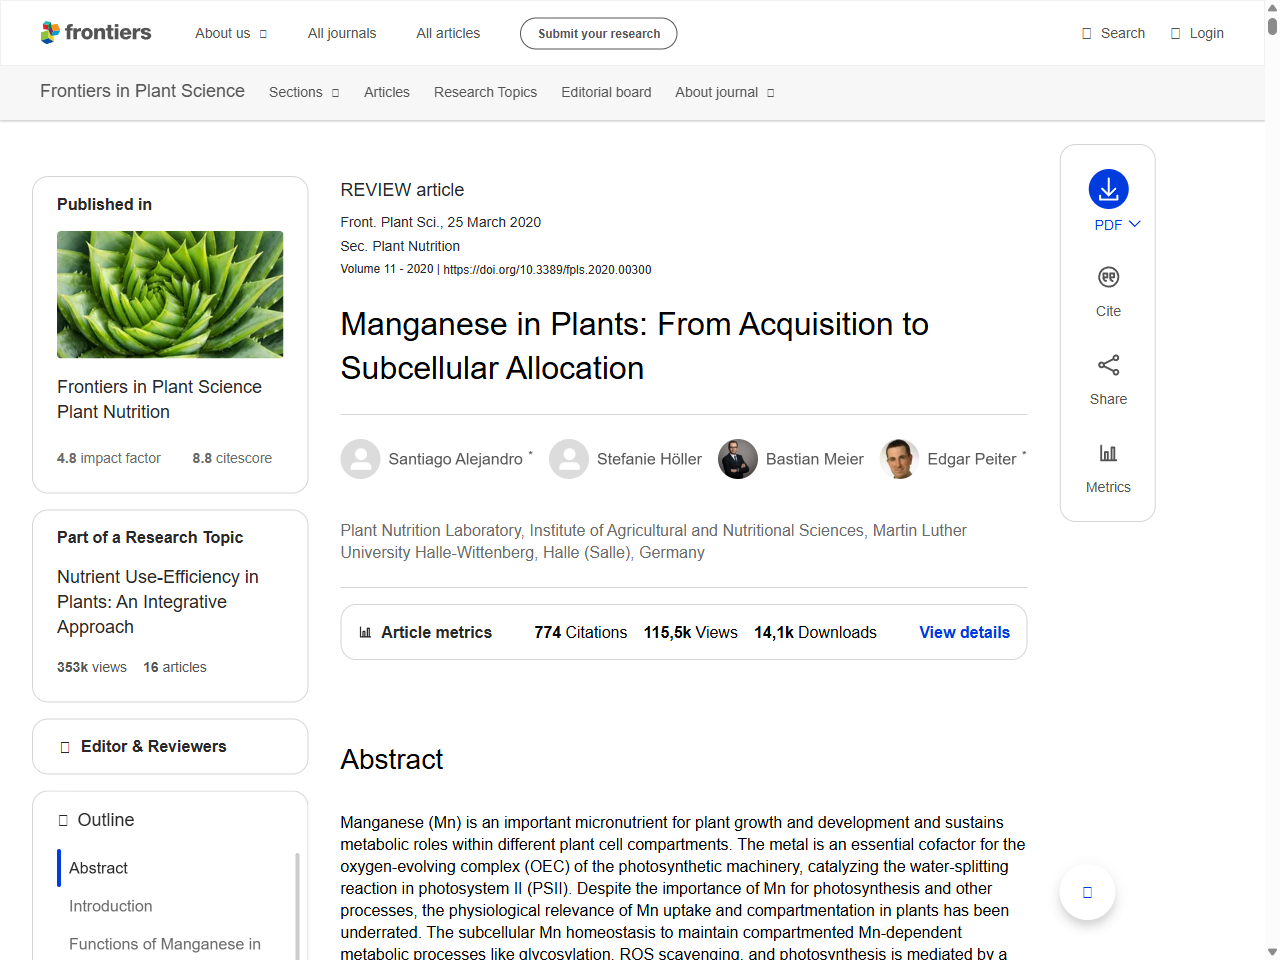The image size is (1280, 960).
Task: Click the Frontiers logo
Action: point(96,33)
